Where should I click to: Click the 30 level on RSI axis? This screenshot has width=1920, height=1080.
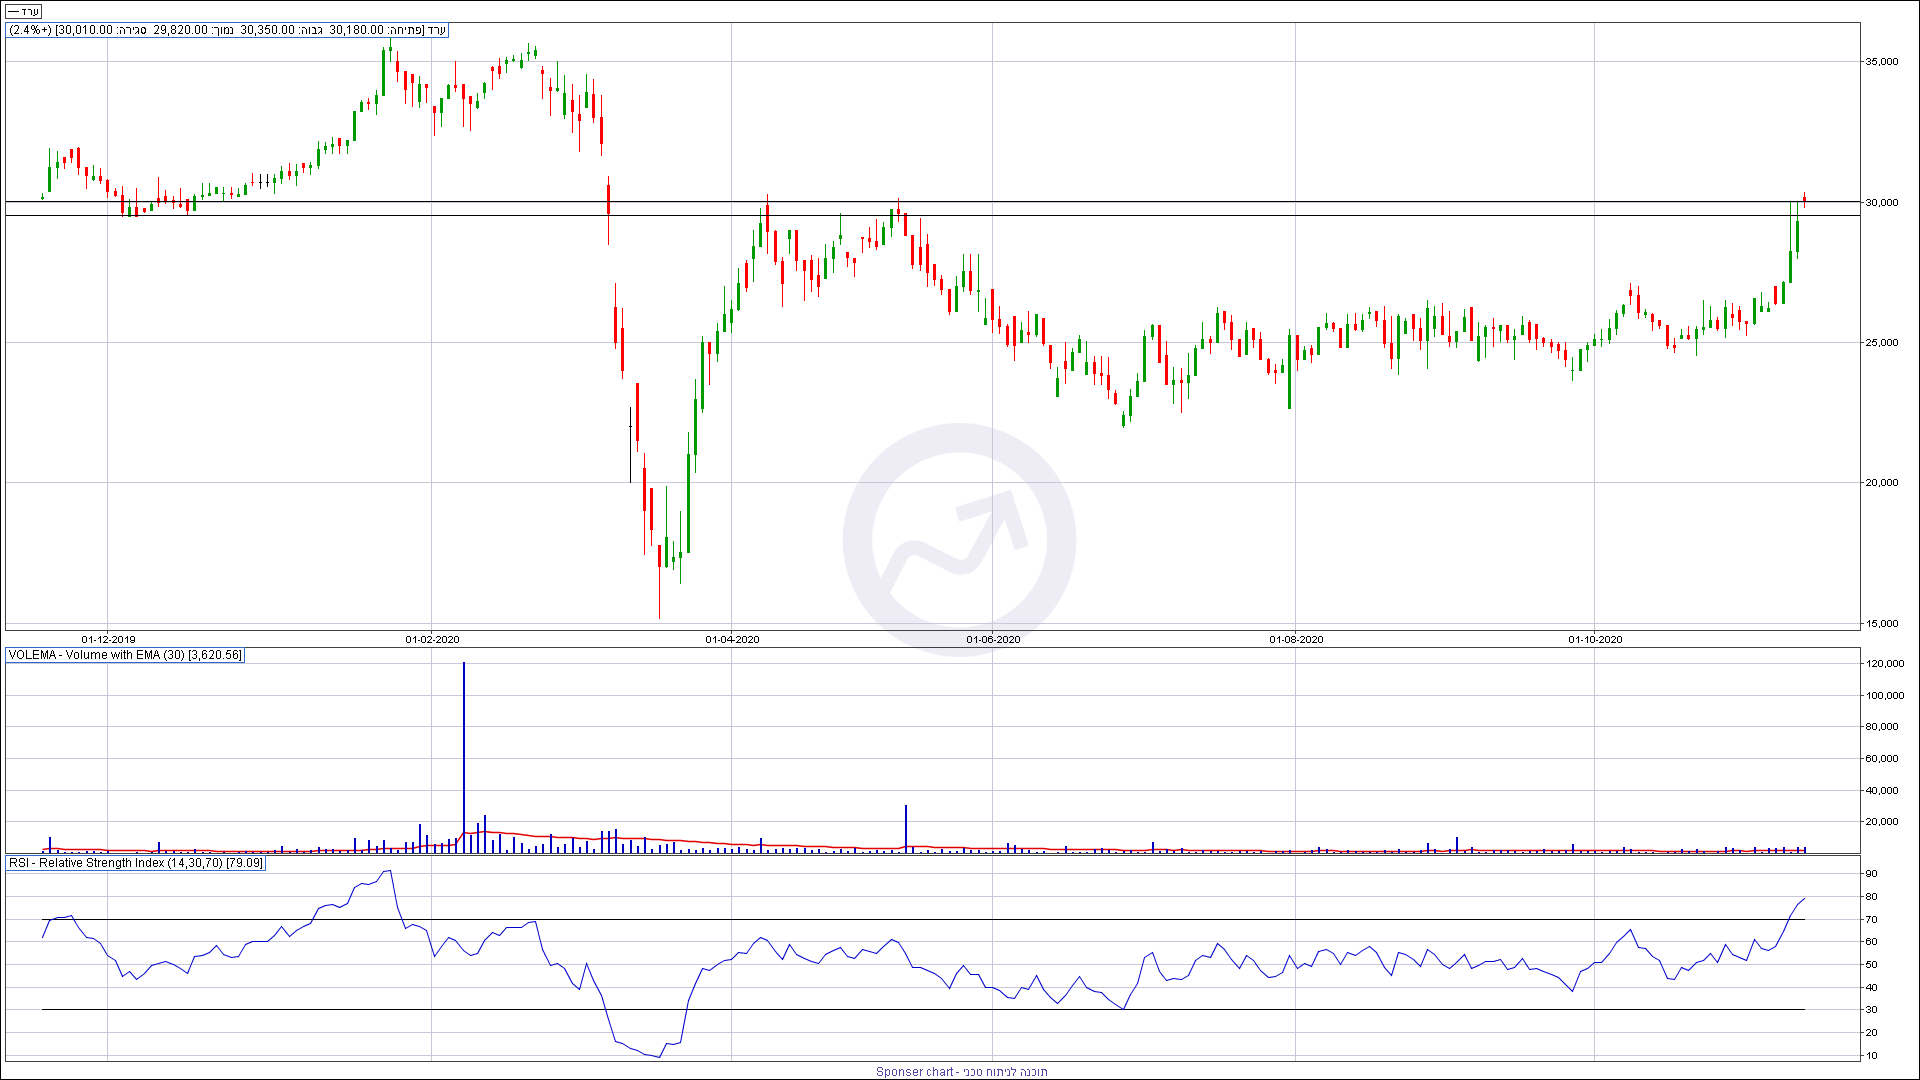click(1870, 1010)
